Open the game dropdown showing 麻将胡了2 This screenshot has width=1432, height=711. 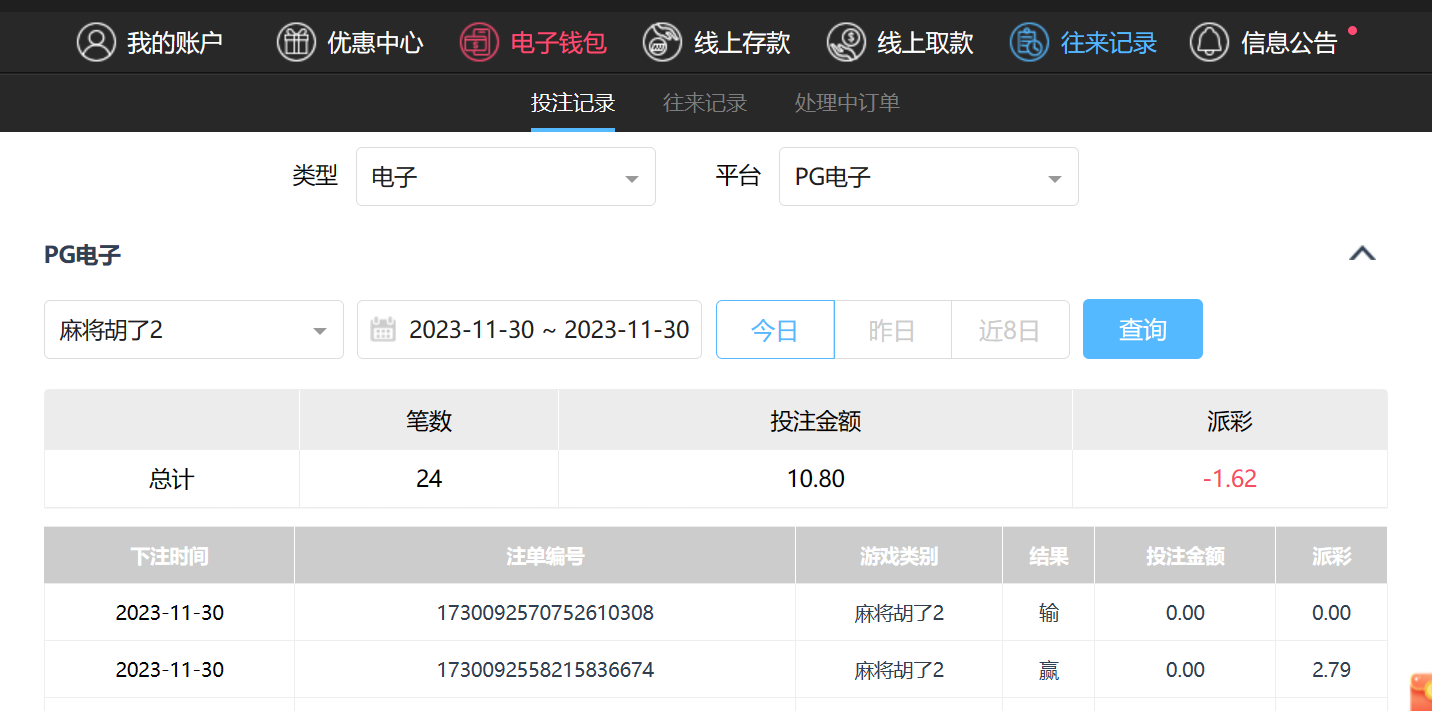click(x=194, y=330)
